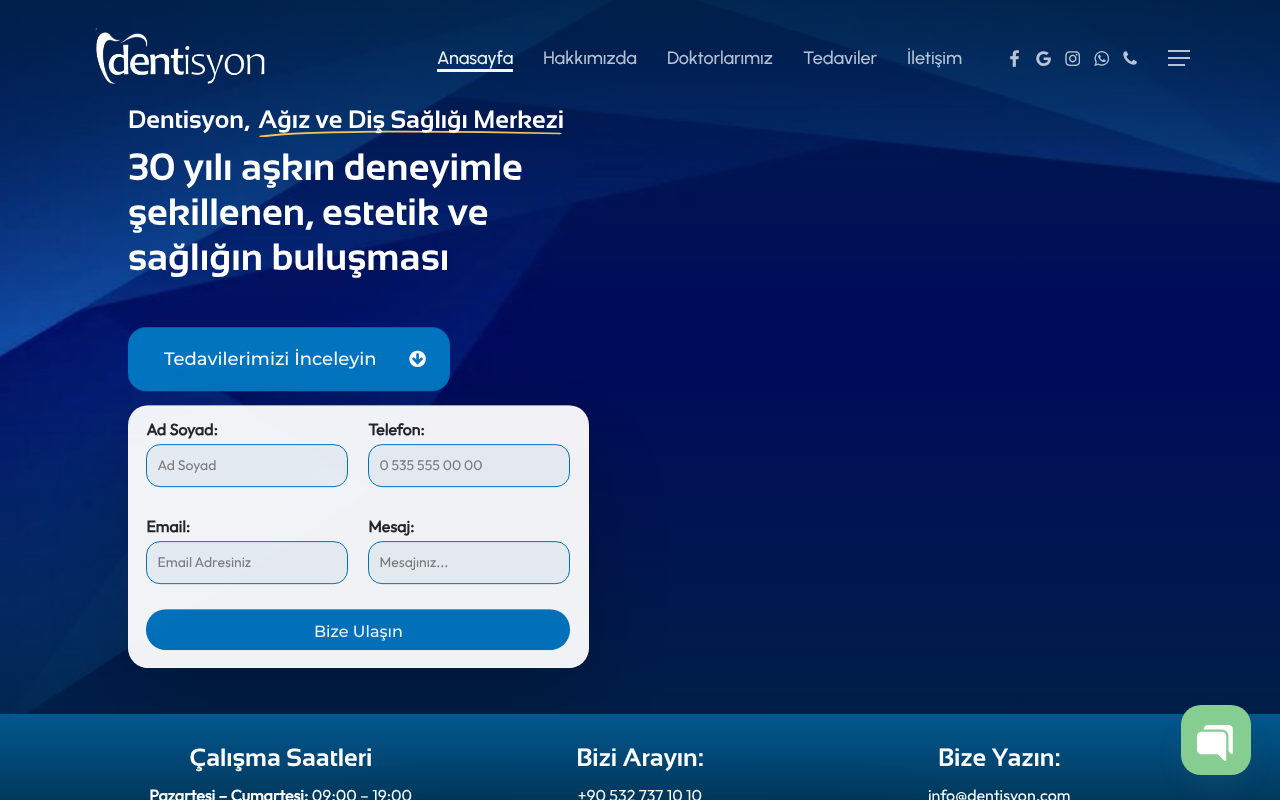Focus the Email Adresiniz input field
The image size is (1280, 800).
pyautogui.click(x=247, y=563)
